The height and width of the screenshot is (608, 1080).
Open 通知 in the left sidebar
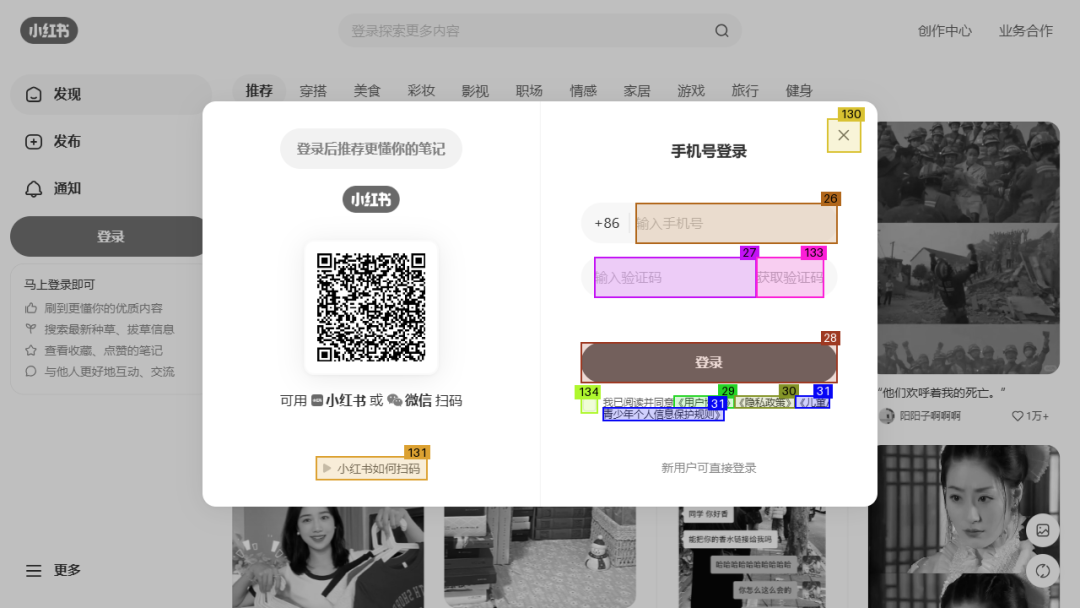point(110,189)
